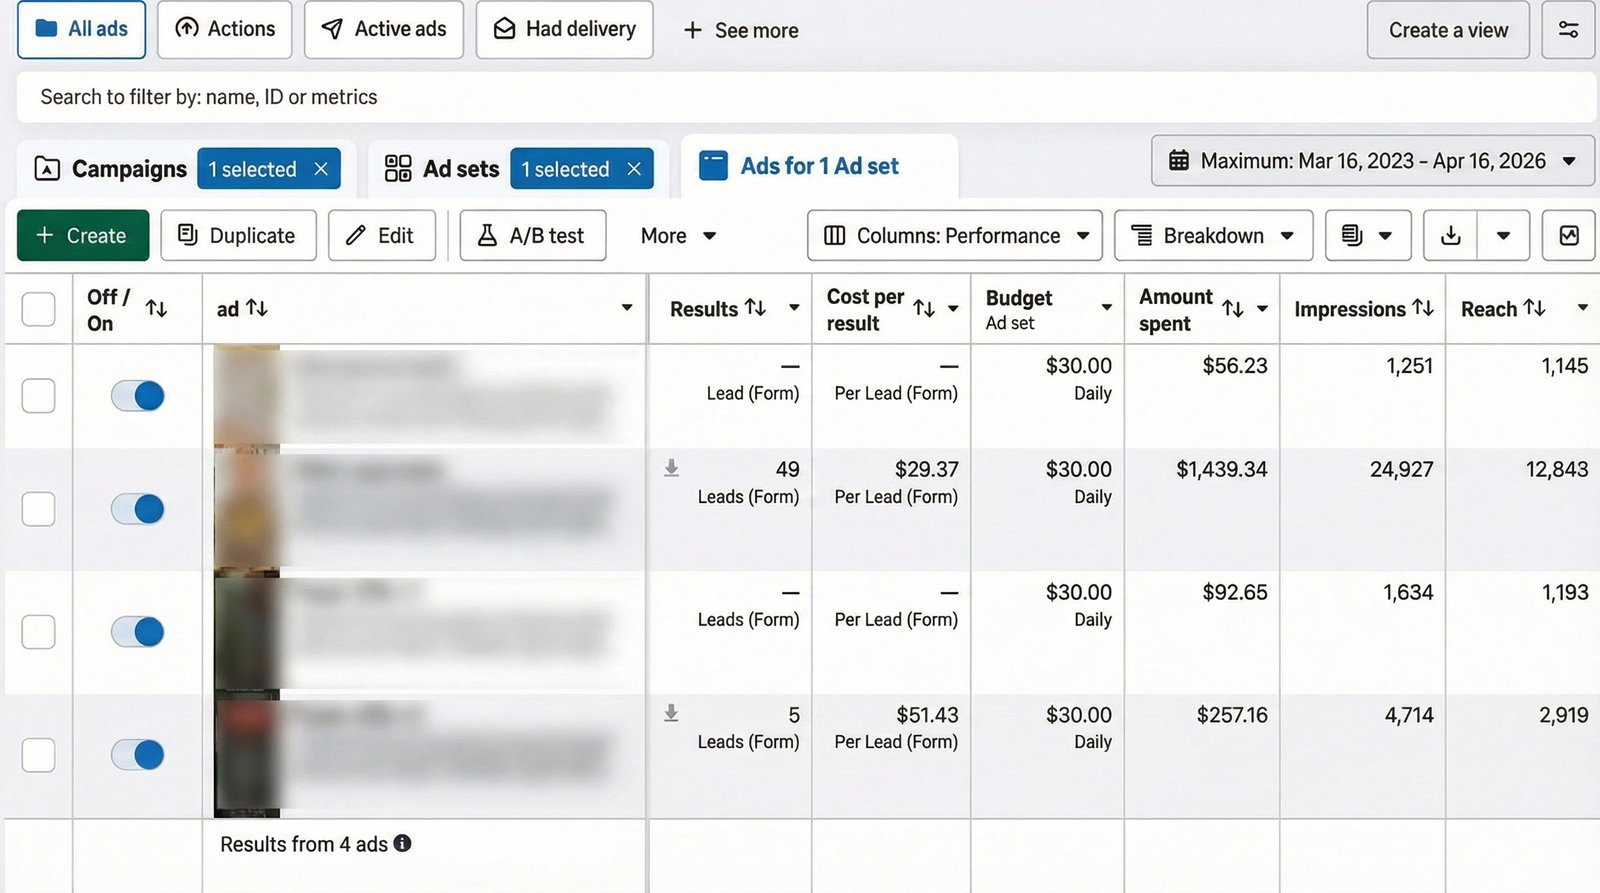
Task: Select the Active ads view tab
Action: (384, 30)
